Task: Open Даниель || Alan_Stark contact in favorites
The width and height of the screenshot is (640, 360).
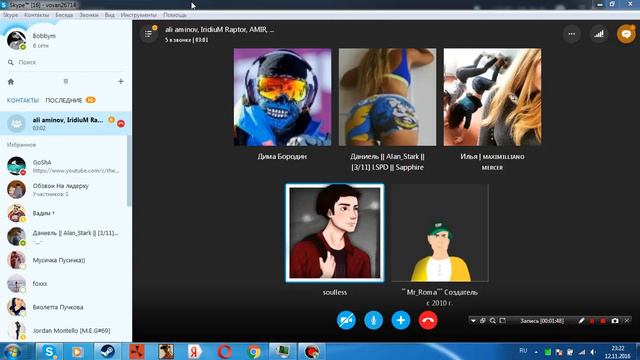Action: (64, 237)
